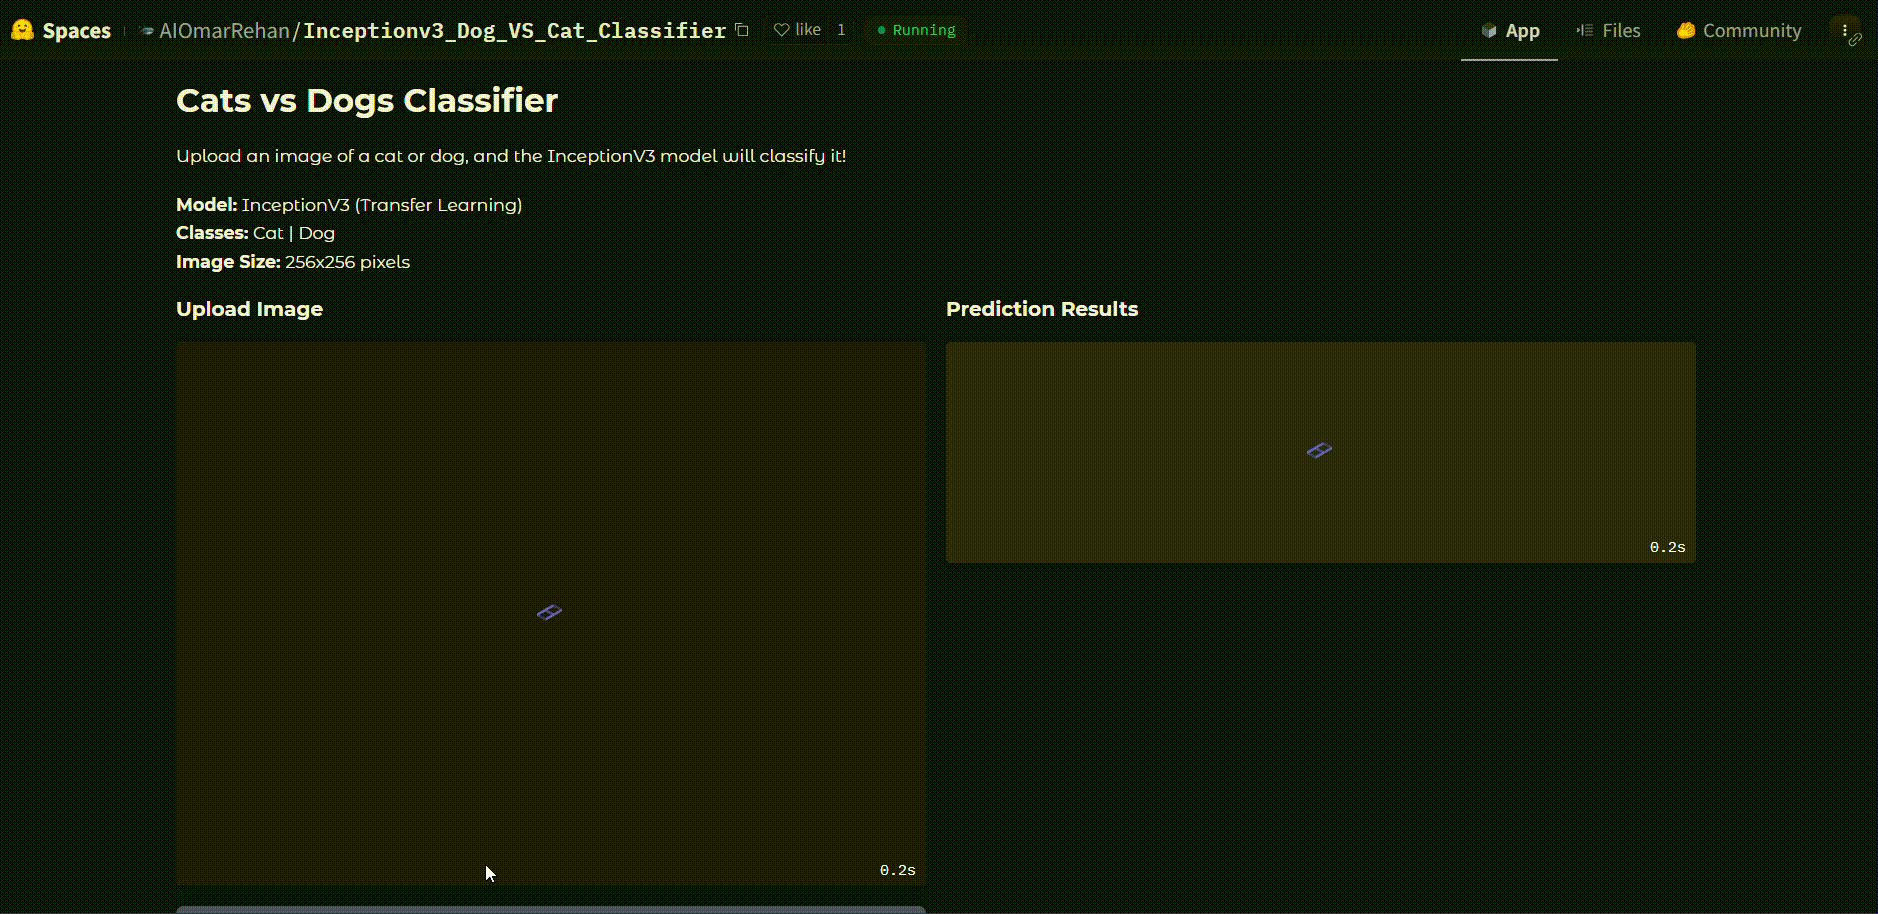The height and width of the screenshot is (914, 1878).
Task: Open the three-dot options menu
Action: tap(1845, 28)
